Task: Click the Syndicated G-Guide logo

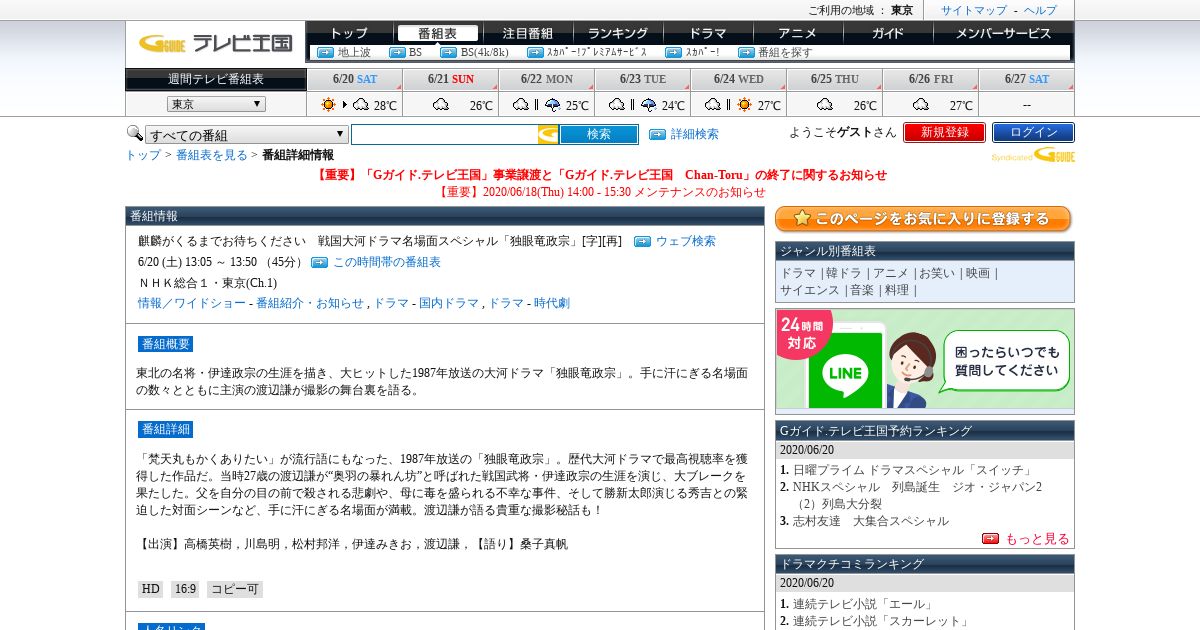Action: (x=1033, y=155)
